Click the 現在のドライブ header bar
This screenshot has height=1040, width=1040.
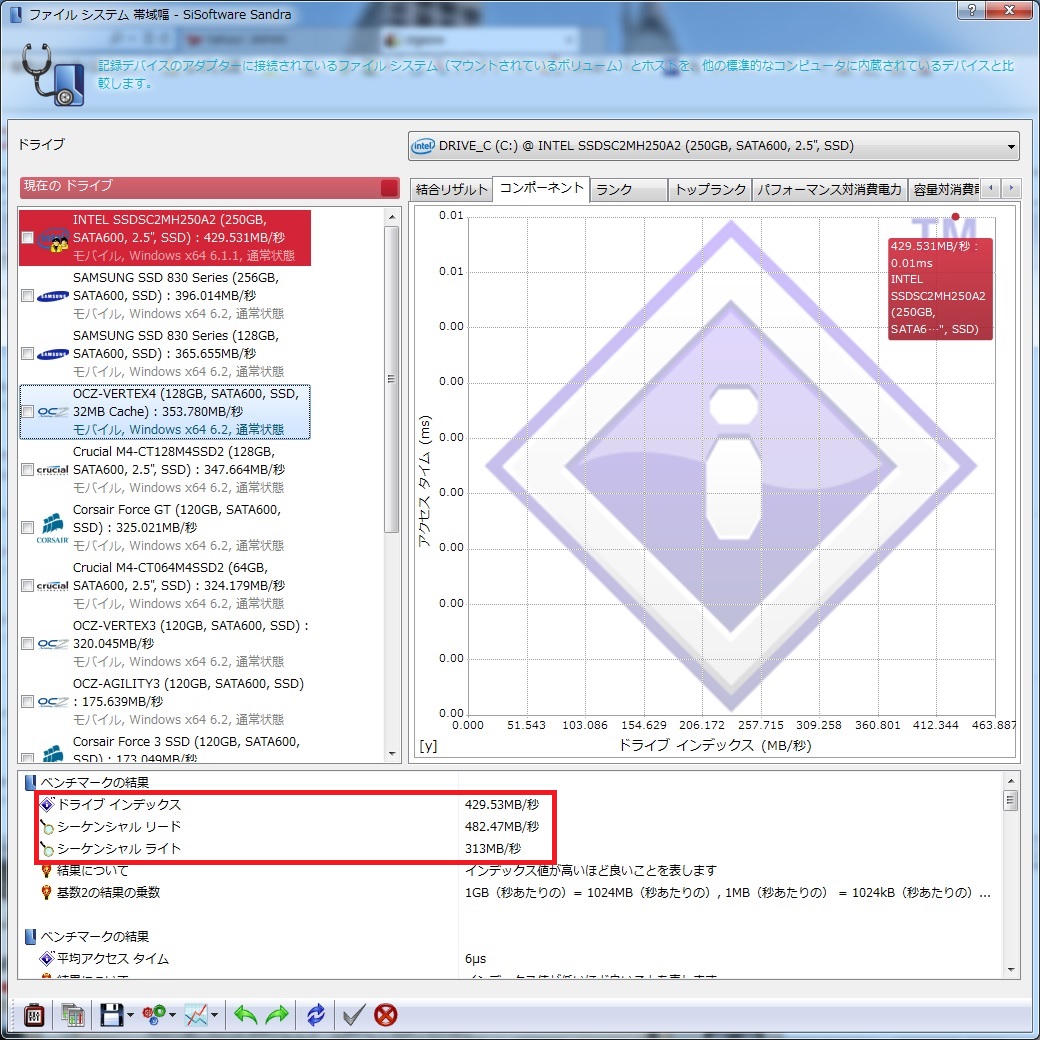210,187
